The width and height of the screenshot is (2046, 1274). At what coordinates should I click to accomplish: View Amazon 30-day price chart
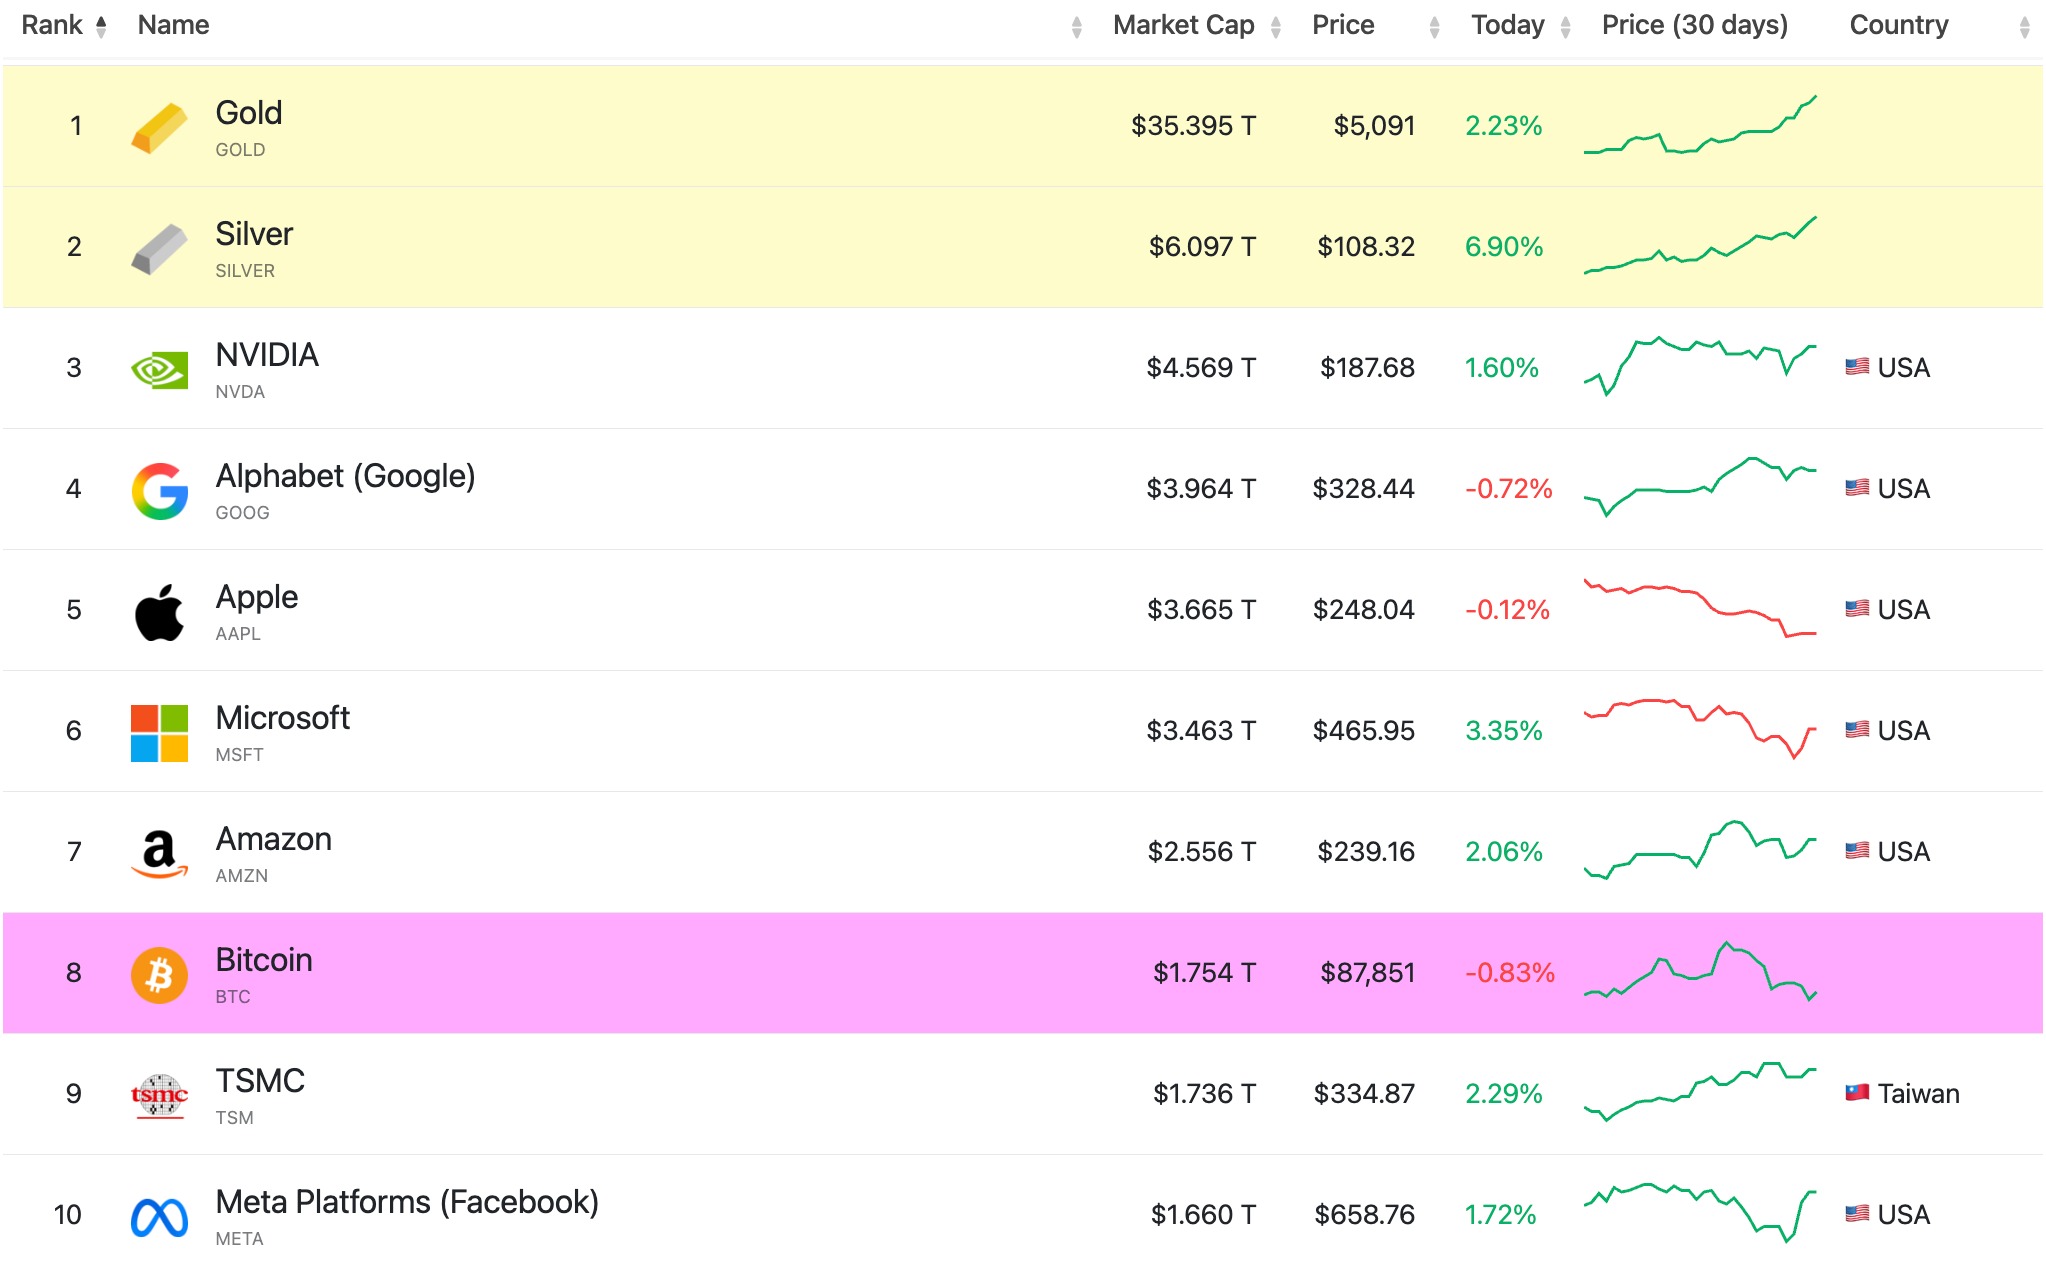pyautogui.click(x=1700, y=850)
